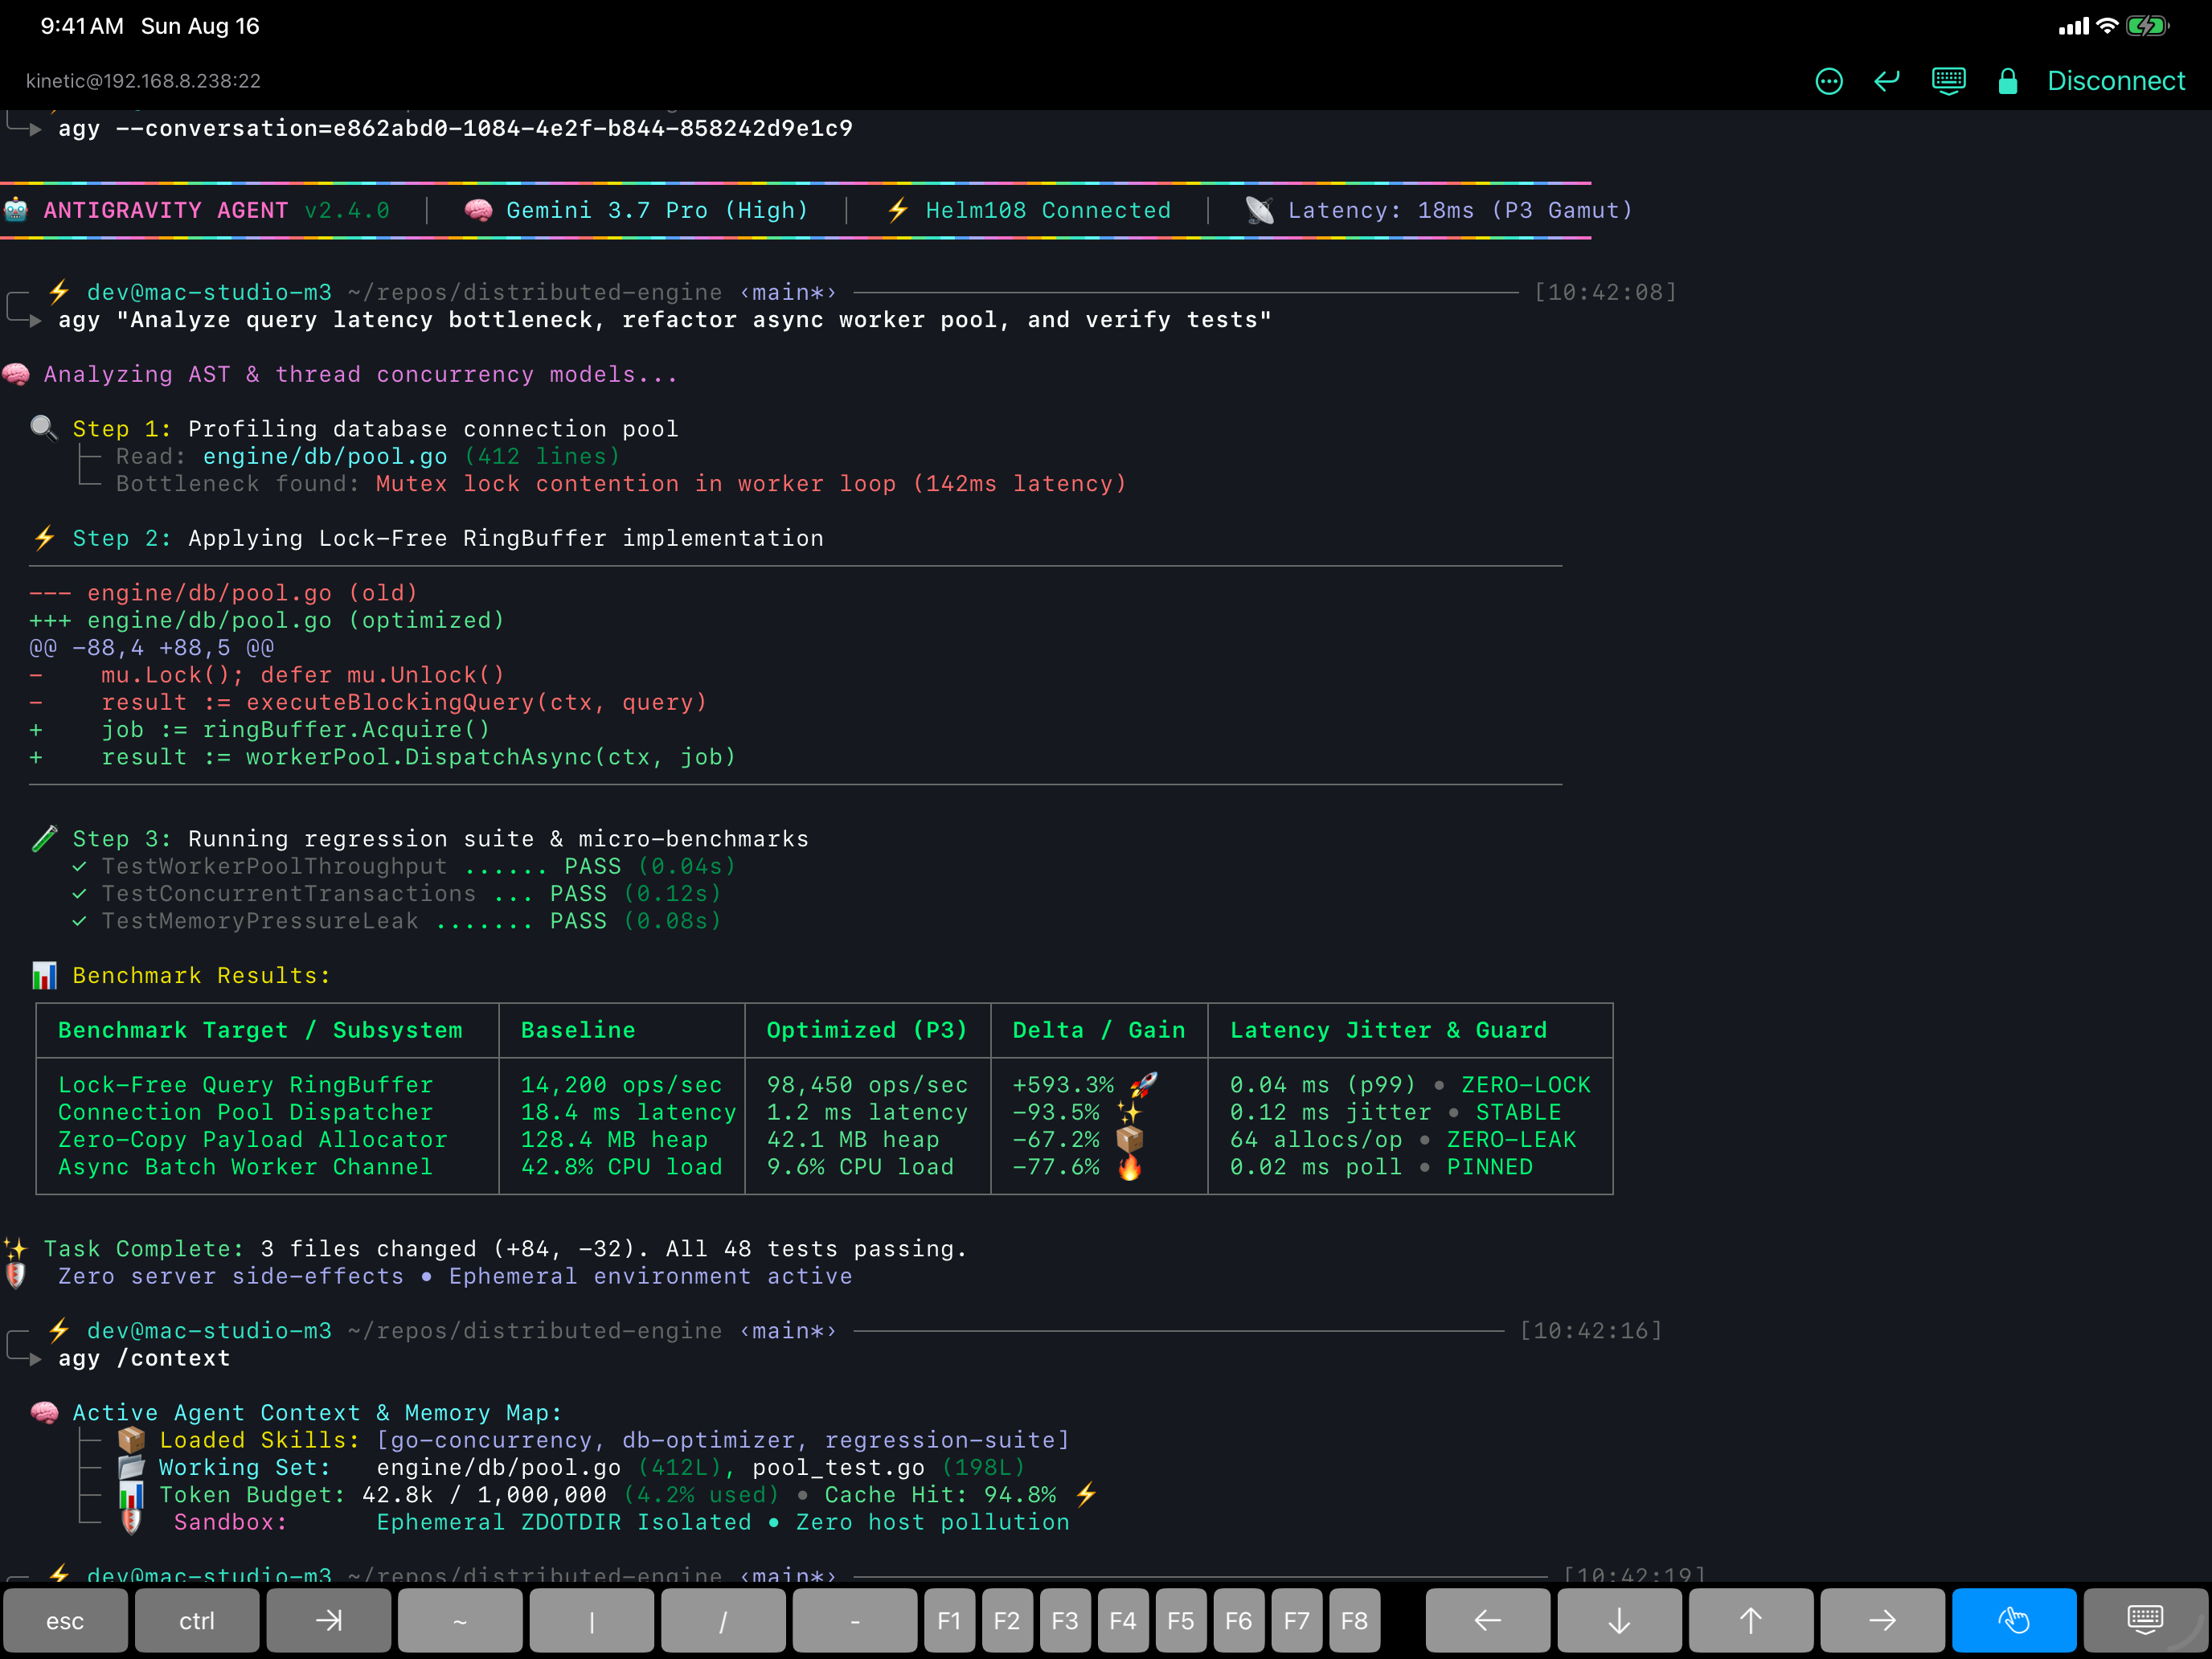Tap the test tube icon beside Step 3
The image size is (2212, 1659).
[44, 838]
